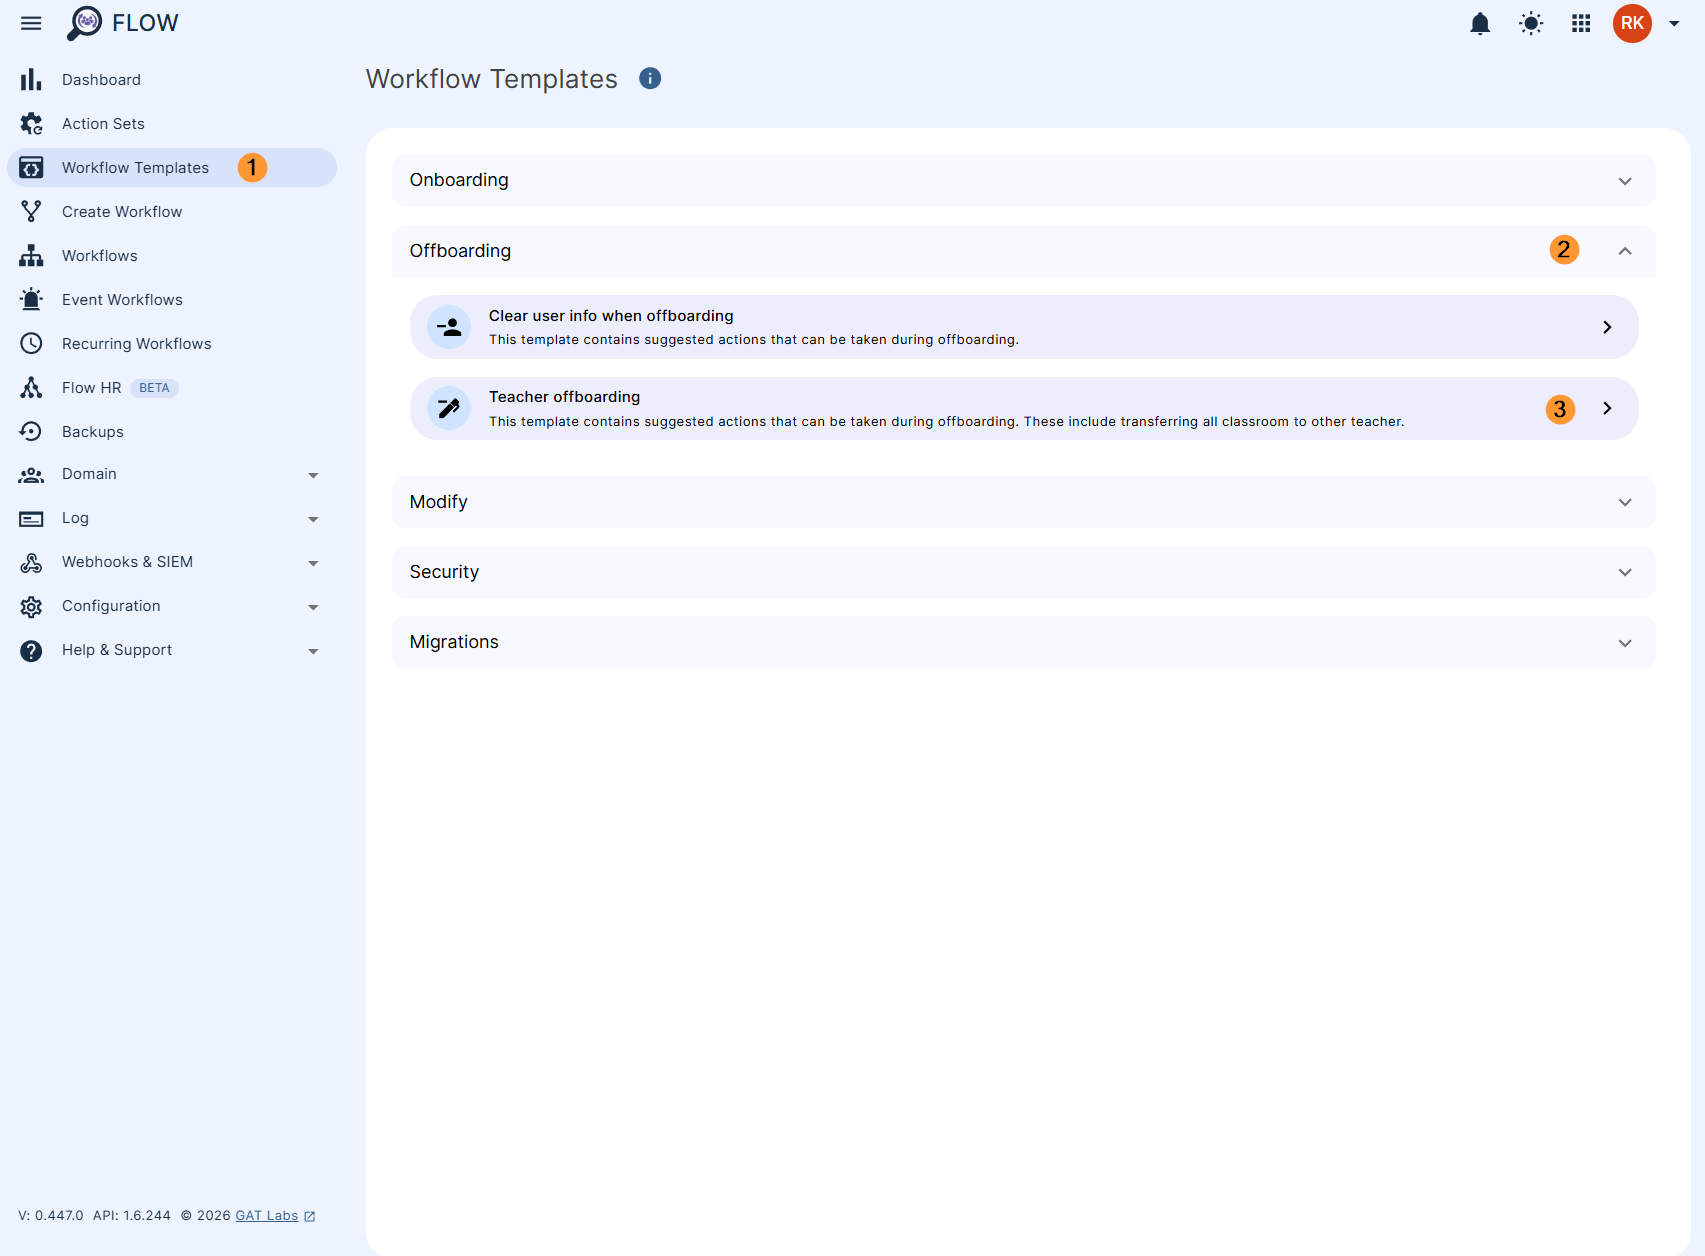Click the BETA badge next to Flow HR

(154, 388)
